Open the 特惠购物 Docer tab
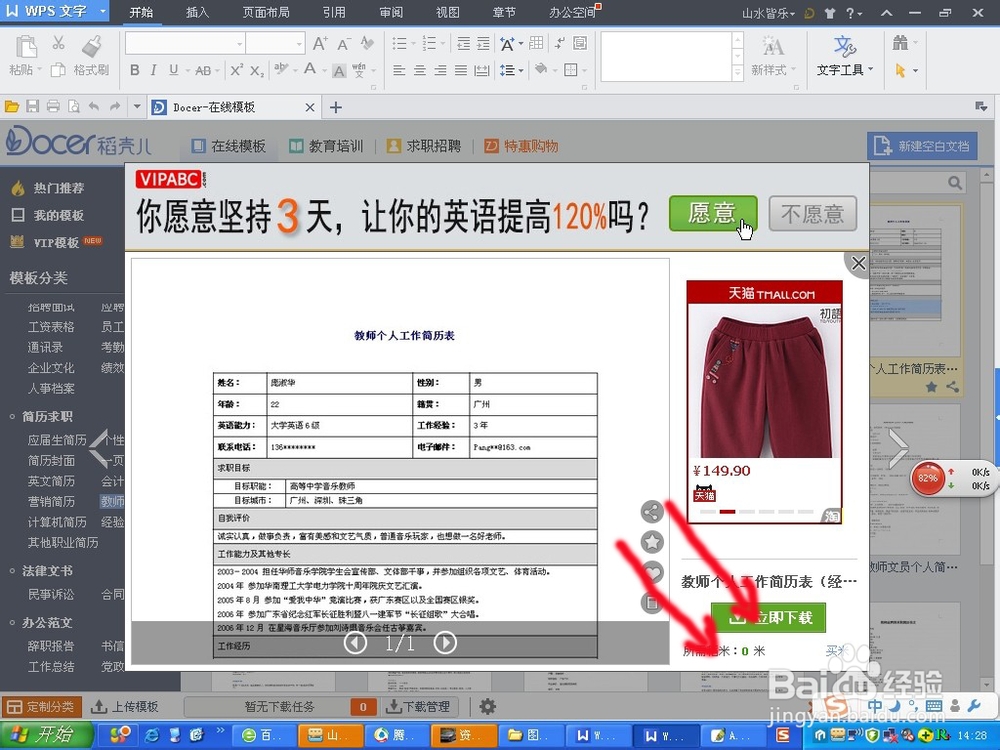Screen dimensions: 1000x750 521,146
